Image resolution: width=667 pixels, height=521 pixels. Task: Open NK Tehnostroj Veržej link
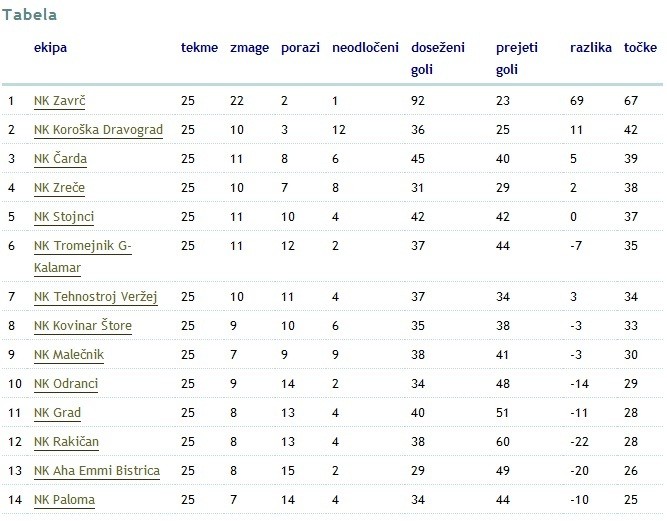pyautogui.click(x=96, y=297)
